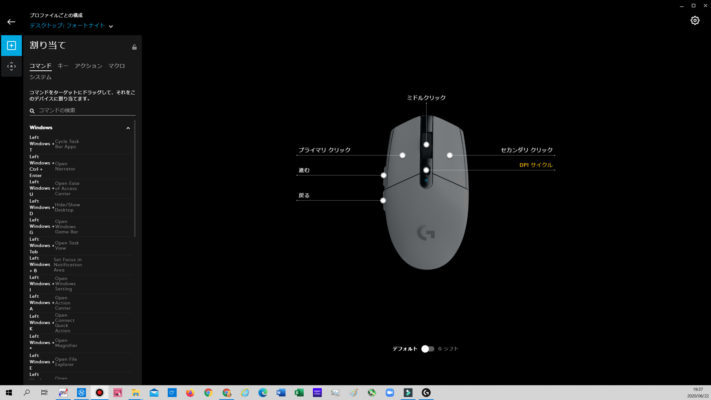This screenshot has height=400, width=711.
Task: Select the Open File Explorer command
Action: click(x=80, y=361)
